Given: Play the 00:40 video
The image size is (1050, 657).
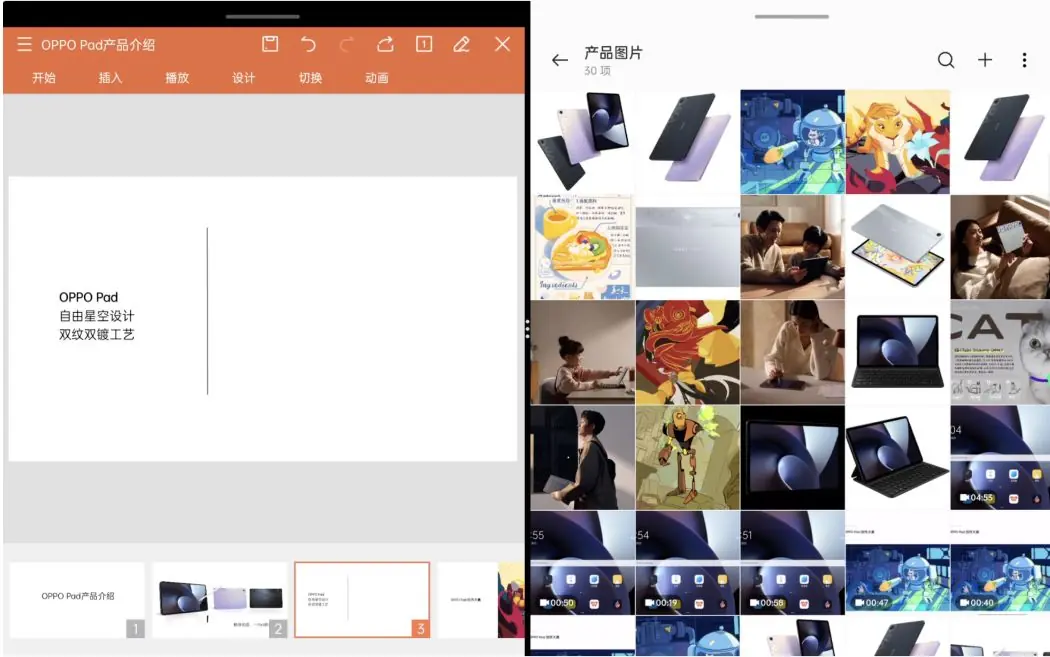Looking at the screenshot, I should (x=1000, y=563).
